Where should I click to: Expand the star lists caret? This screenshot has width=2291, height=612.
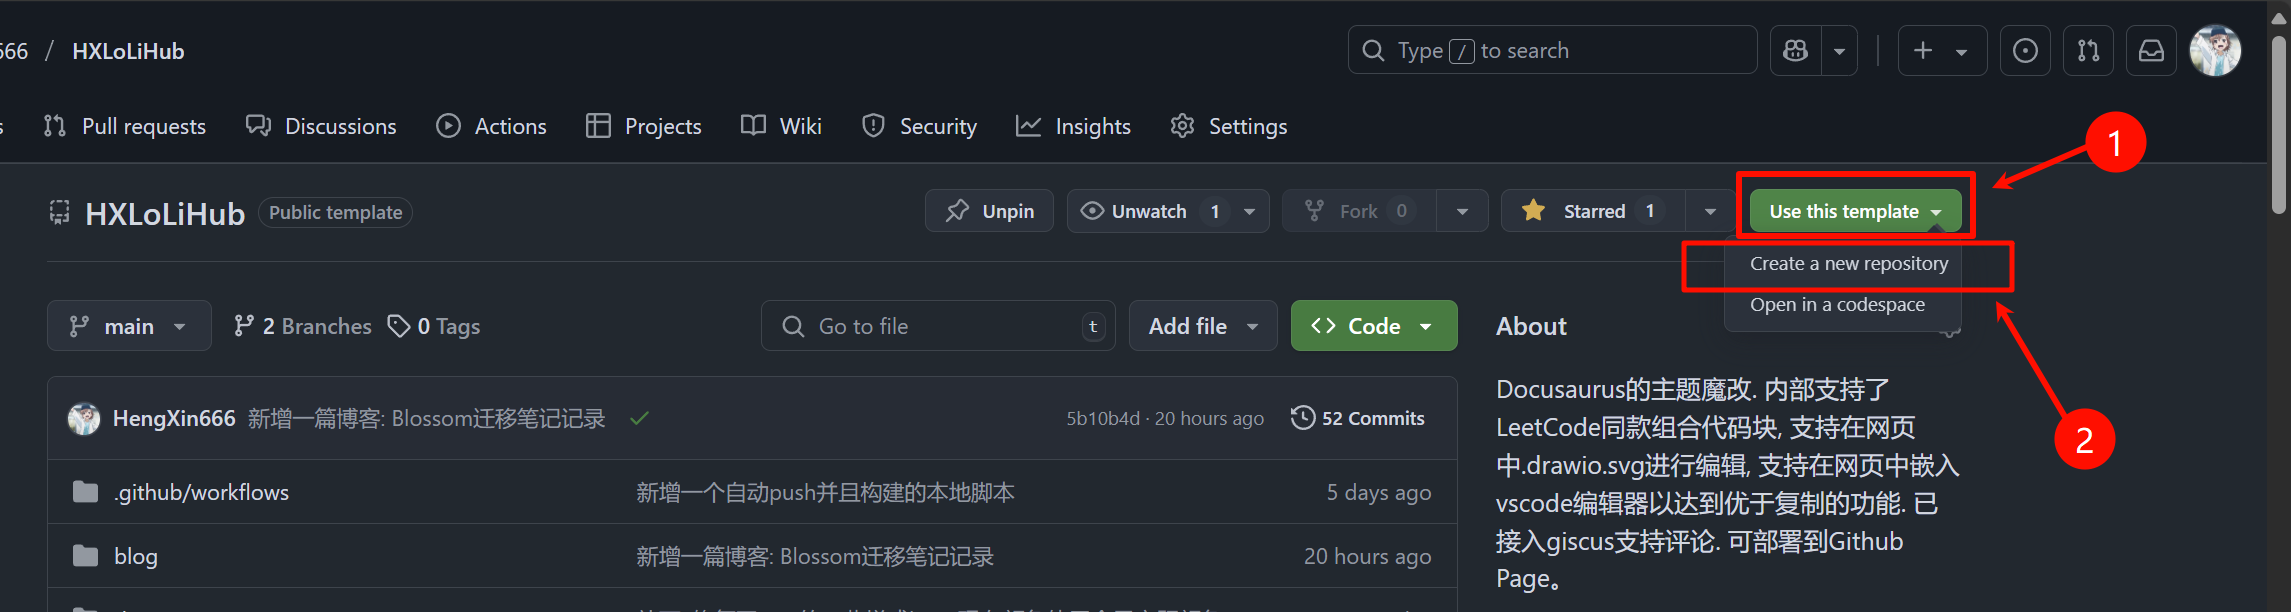pyautogui.click(x=1710, y=211)
